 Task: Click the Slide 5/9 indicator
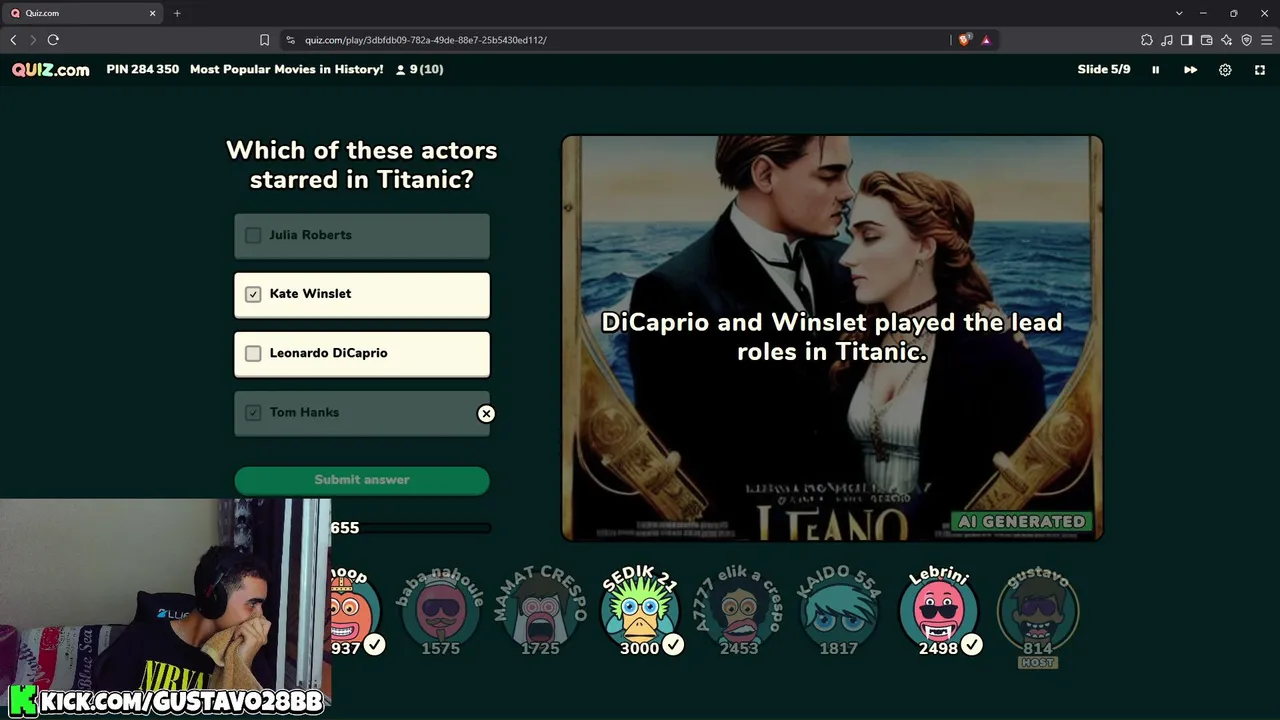click(x=1104, y=70)
